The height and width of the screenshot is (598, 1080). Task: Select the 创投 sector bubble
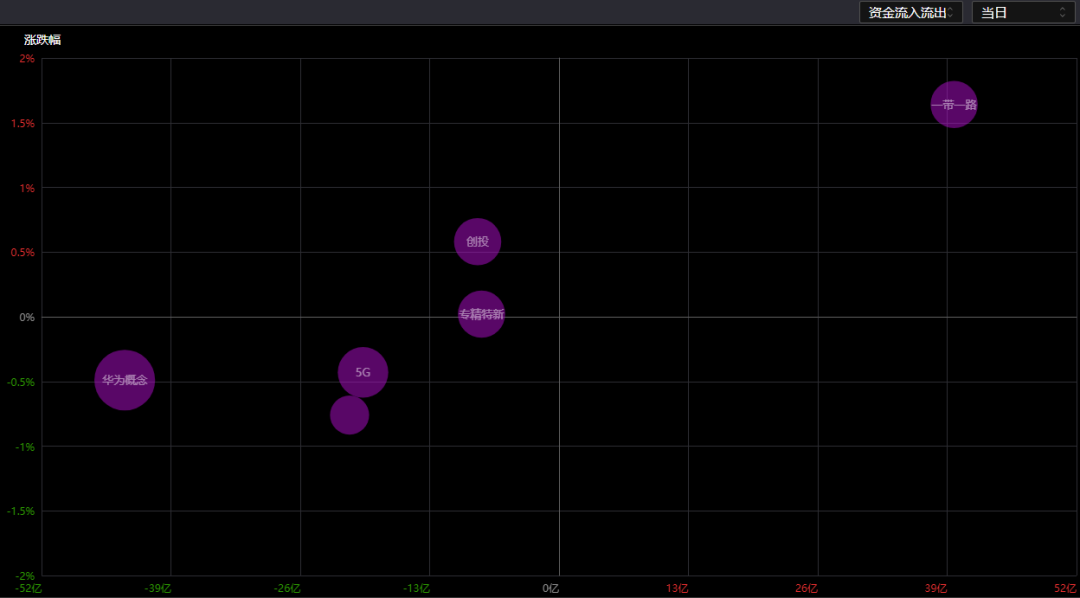click(x=477, y=241)
